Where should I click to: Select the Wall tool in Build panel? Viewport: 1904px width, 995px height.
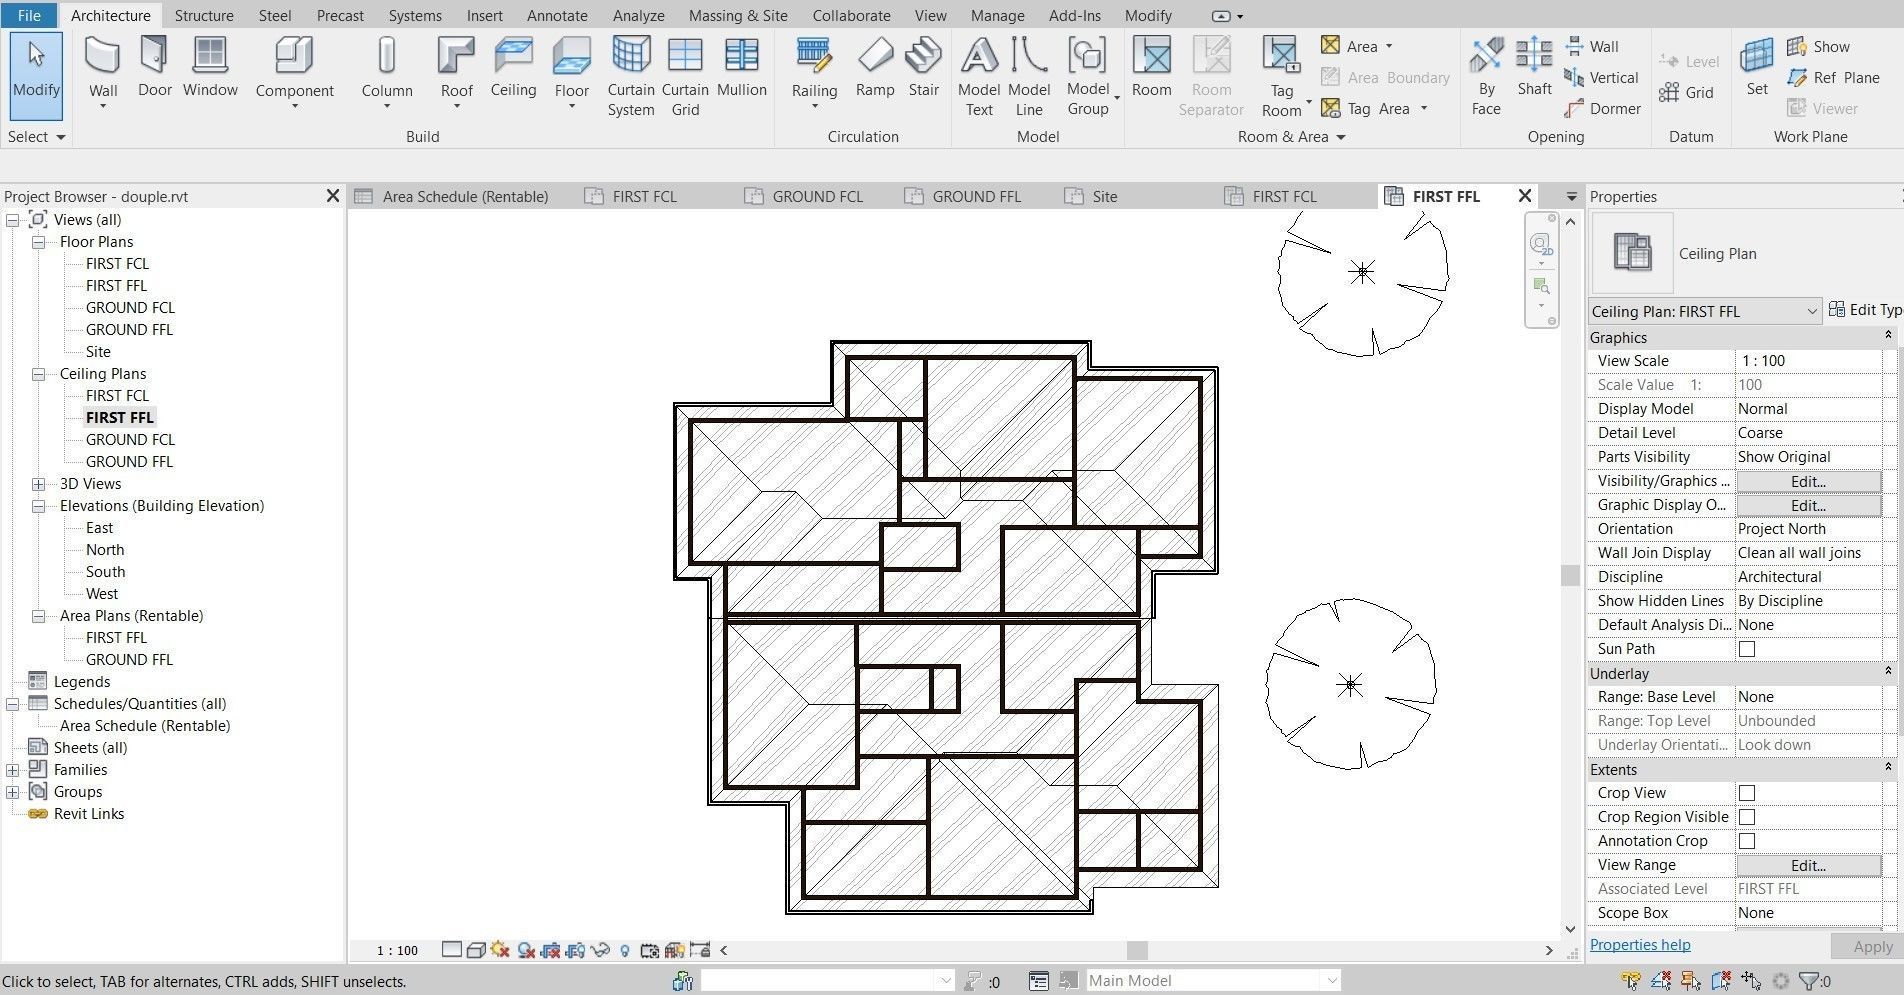pyautogui.click(x=103, y=70)
